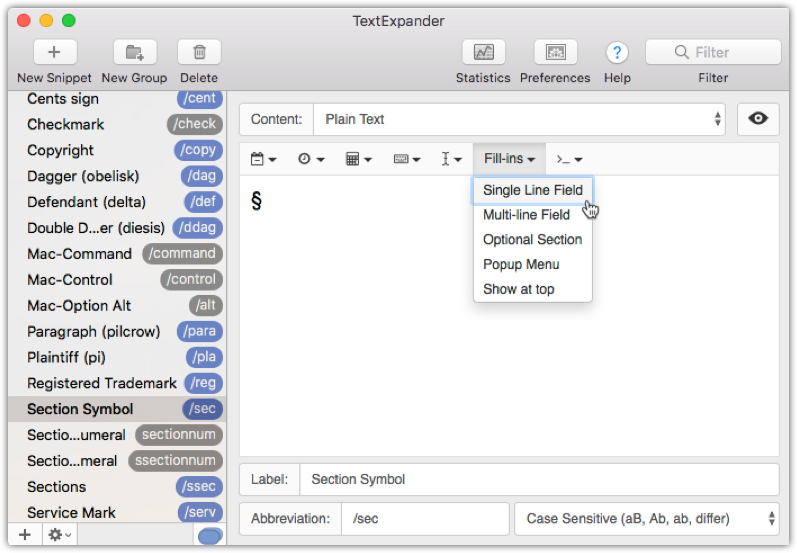Open the date calendar insert menu
The width and height of the screenshot is (797, 553).
pos(263,159)
